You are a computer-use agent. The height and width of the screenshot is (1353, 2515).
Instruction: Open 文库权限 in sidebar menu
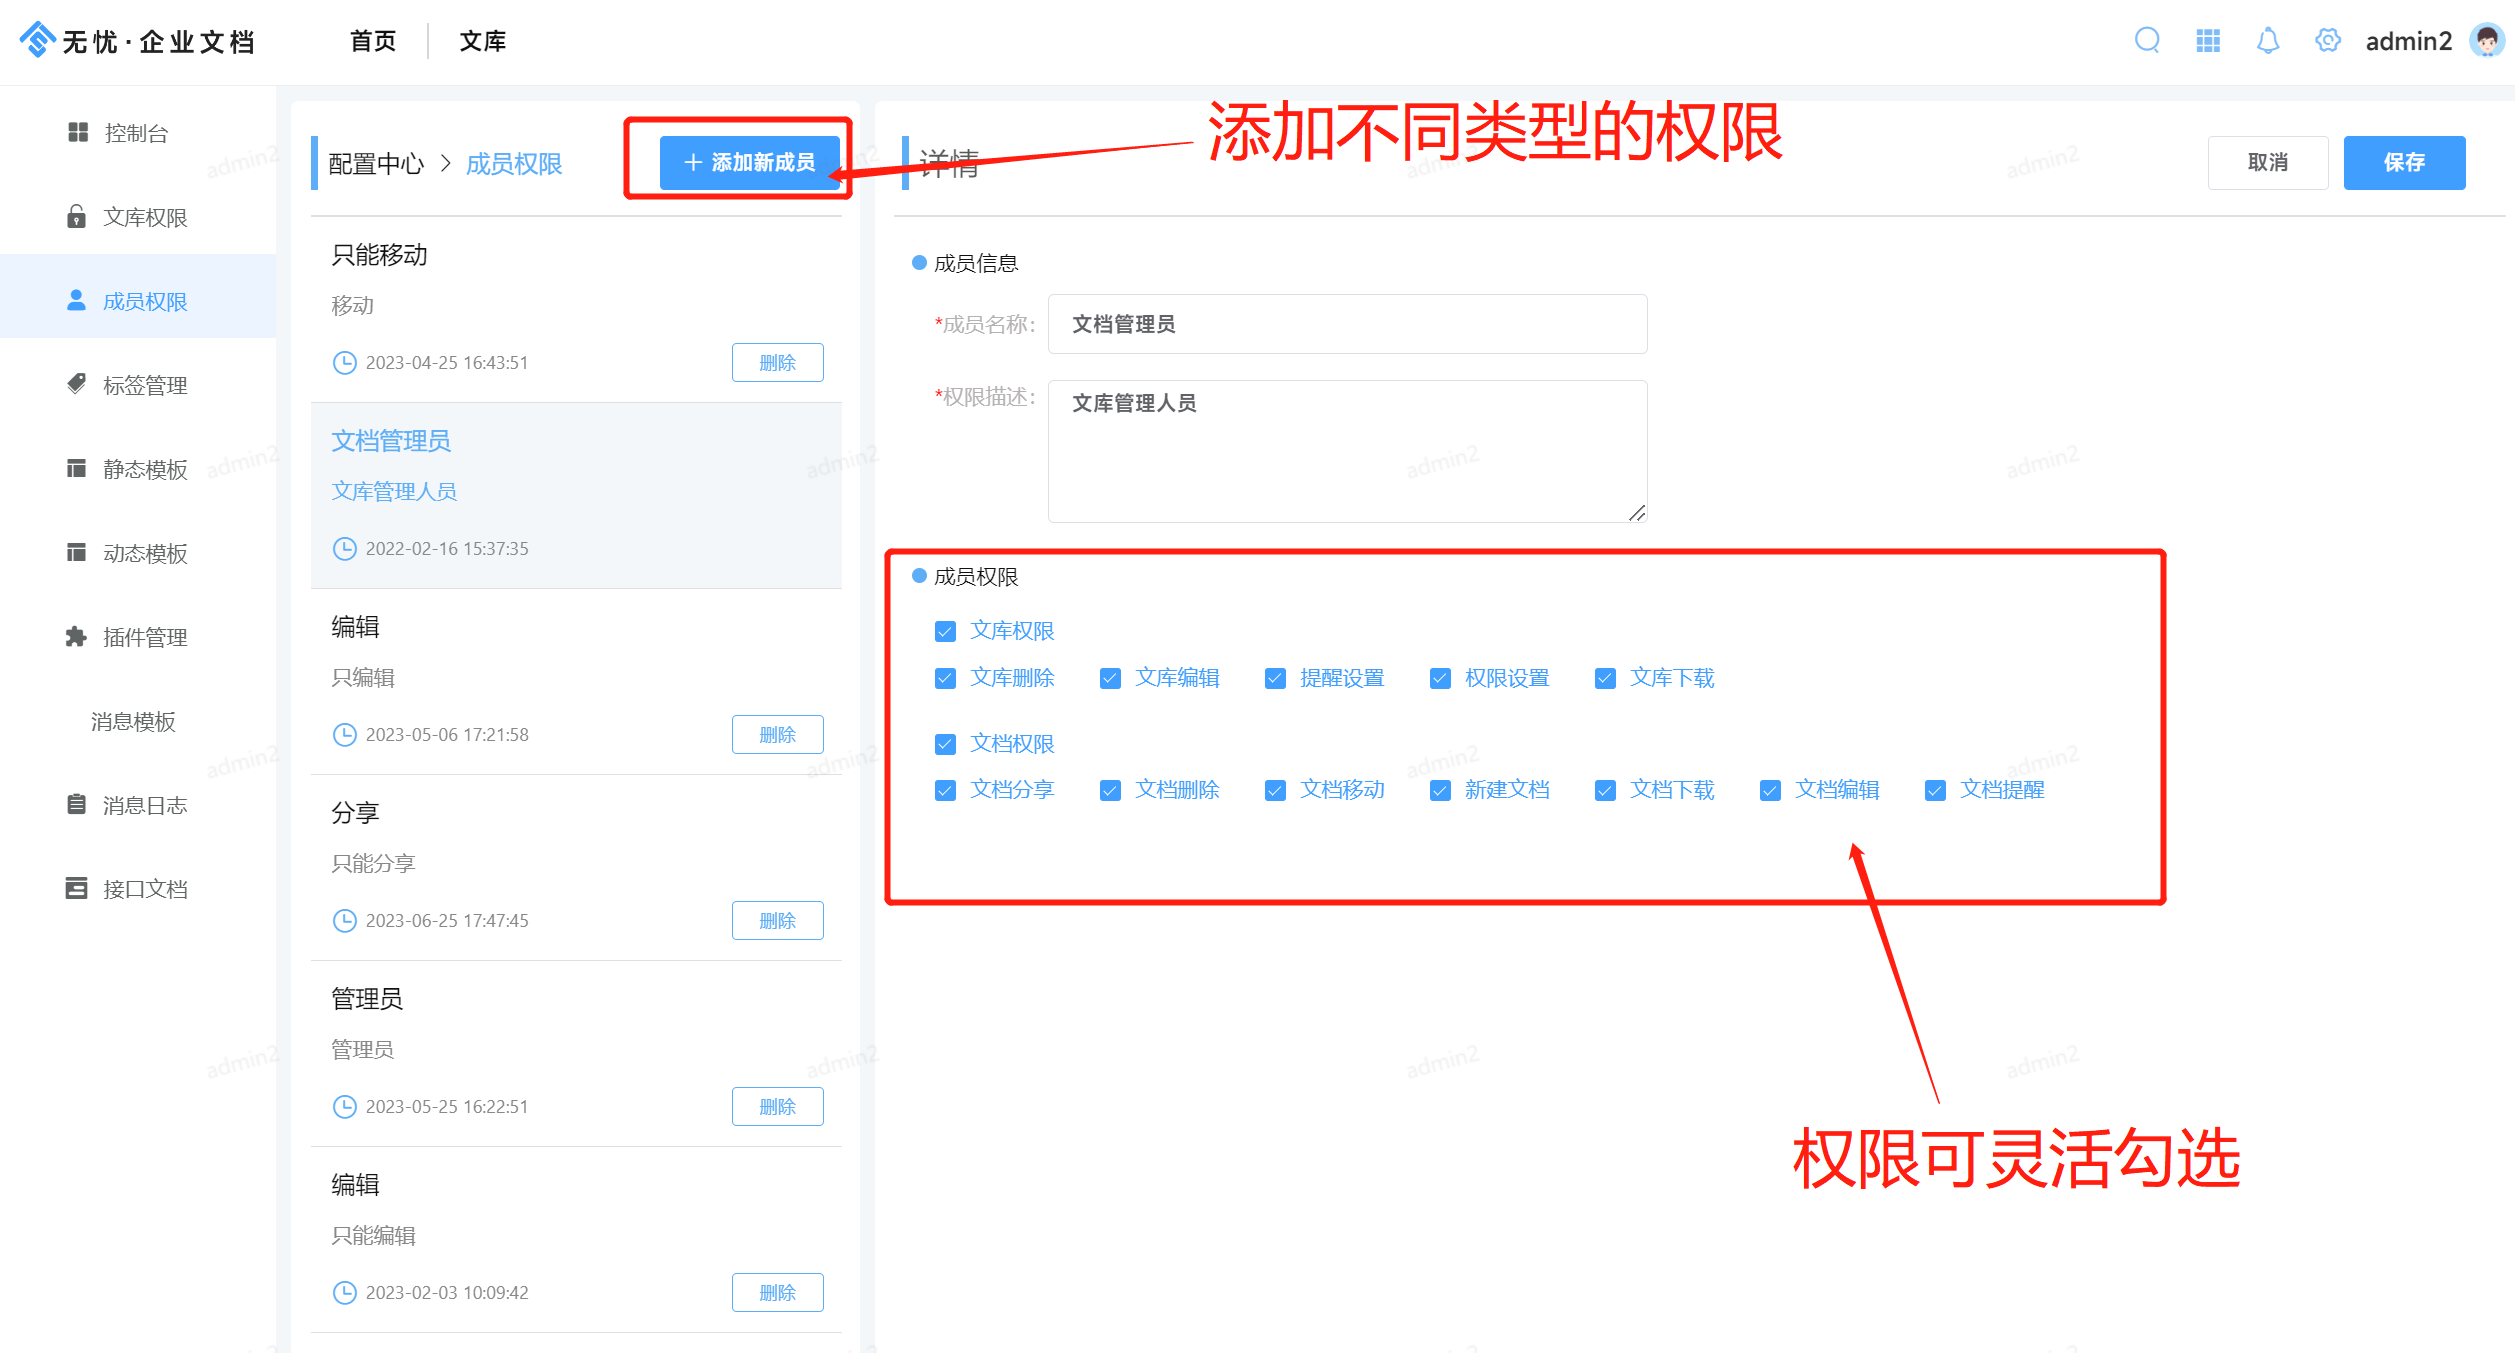point(144,217)
